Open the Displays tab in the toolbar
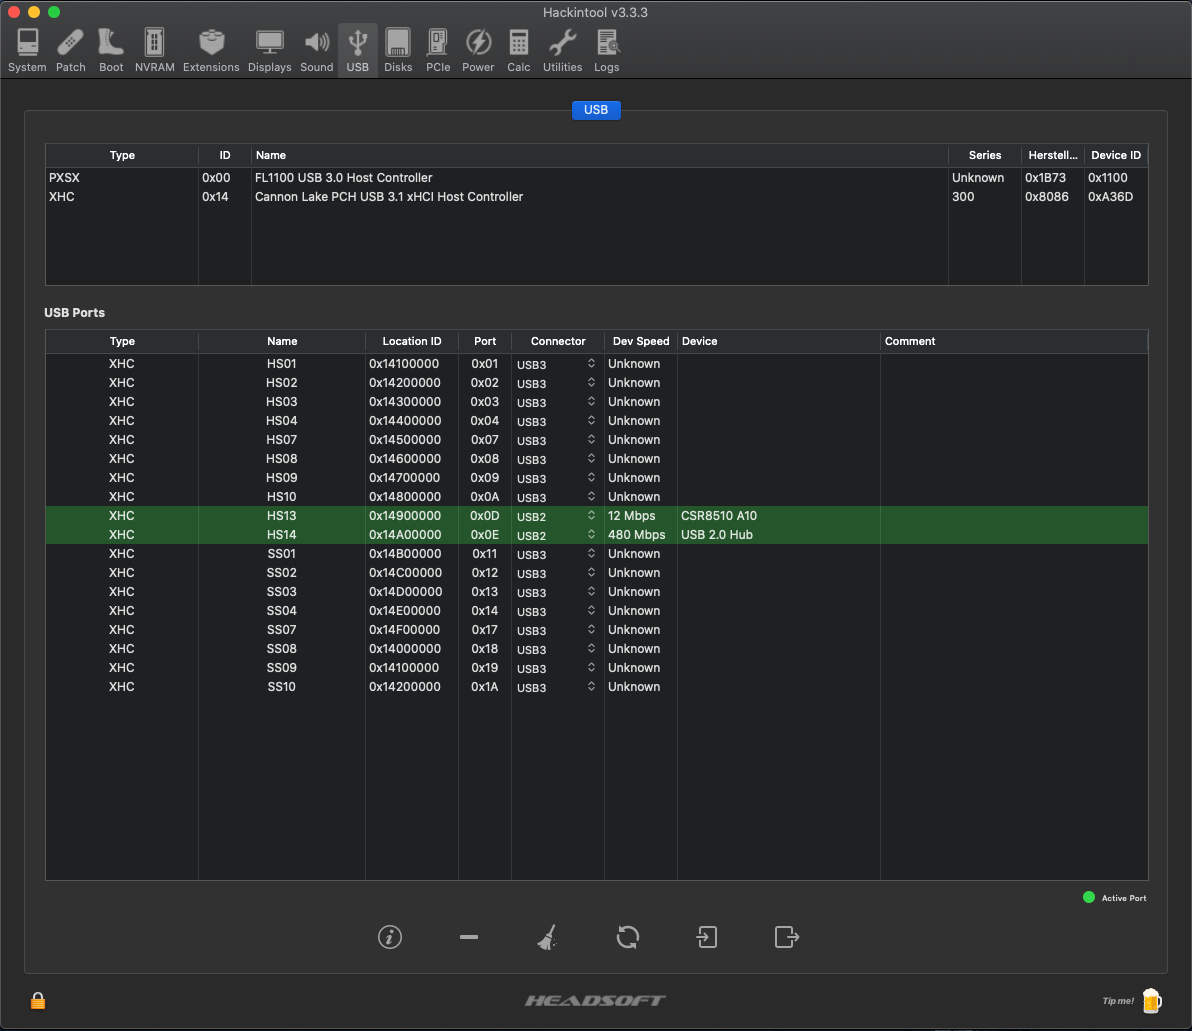 269,50
